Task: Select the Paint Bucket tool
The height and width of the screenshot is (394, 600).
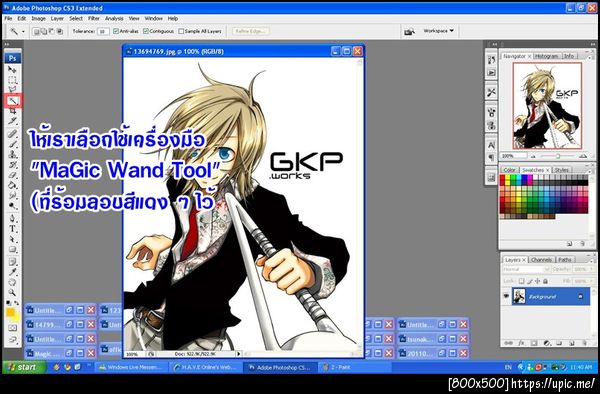Action: tap(12, 186)
